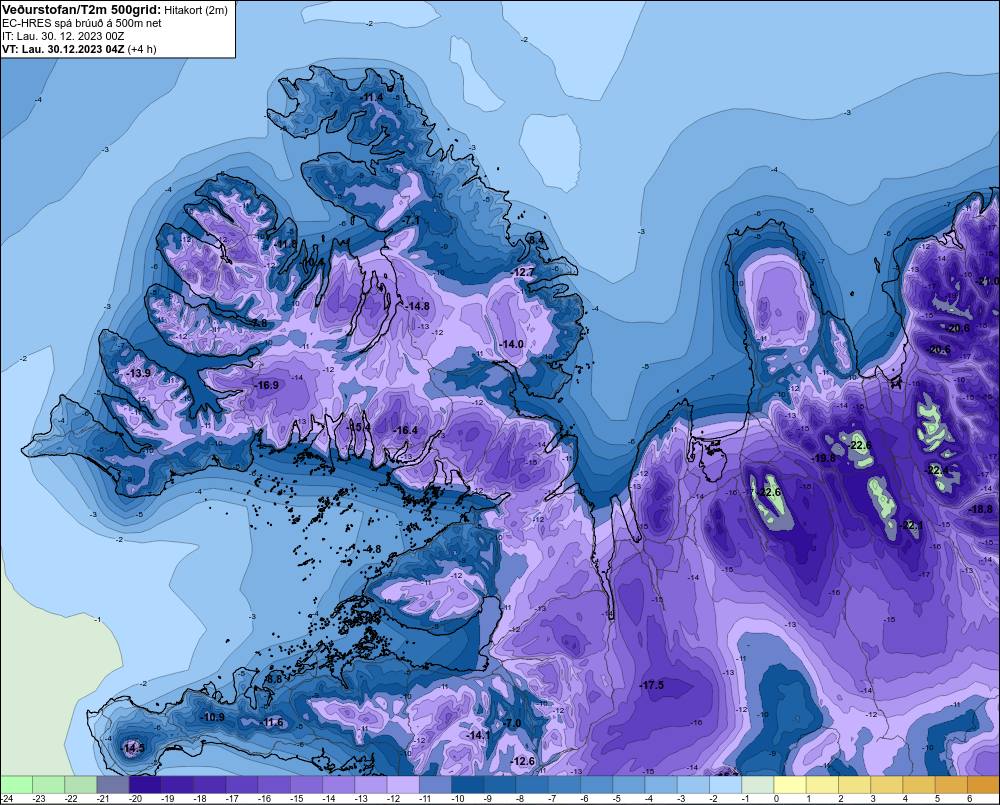1000x805 pixels.
Task: Select the -10.9 temperature value
Action: click(x=212, y=717)
